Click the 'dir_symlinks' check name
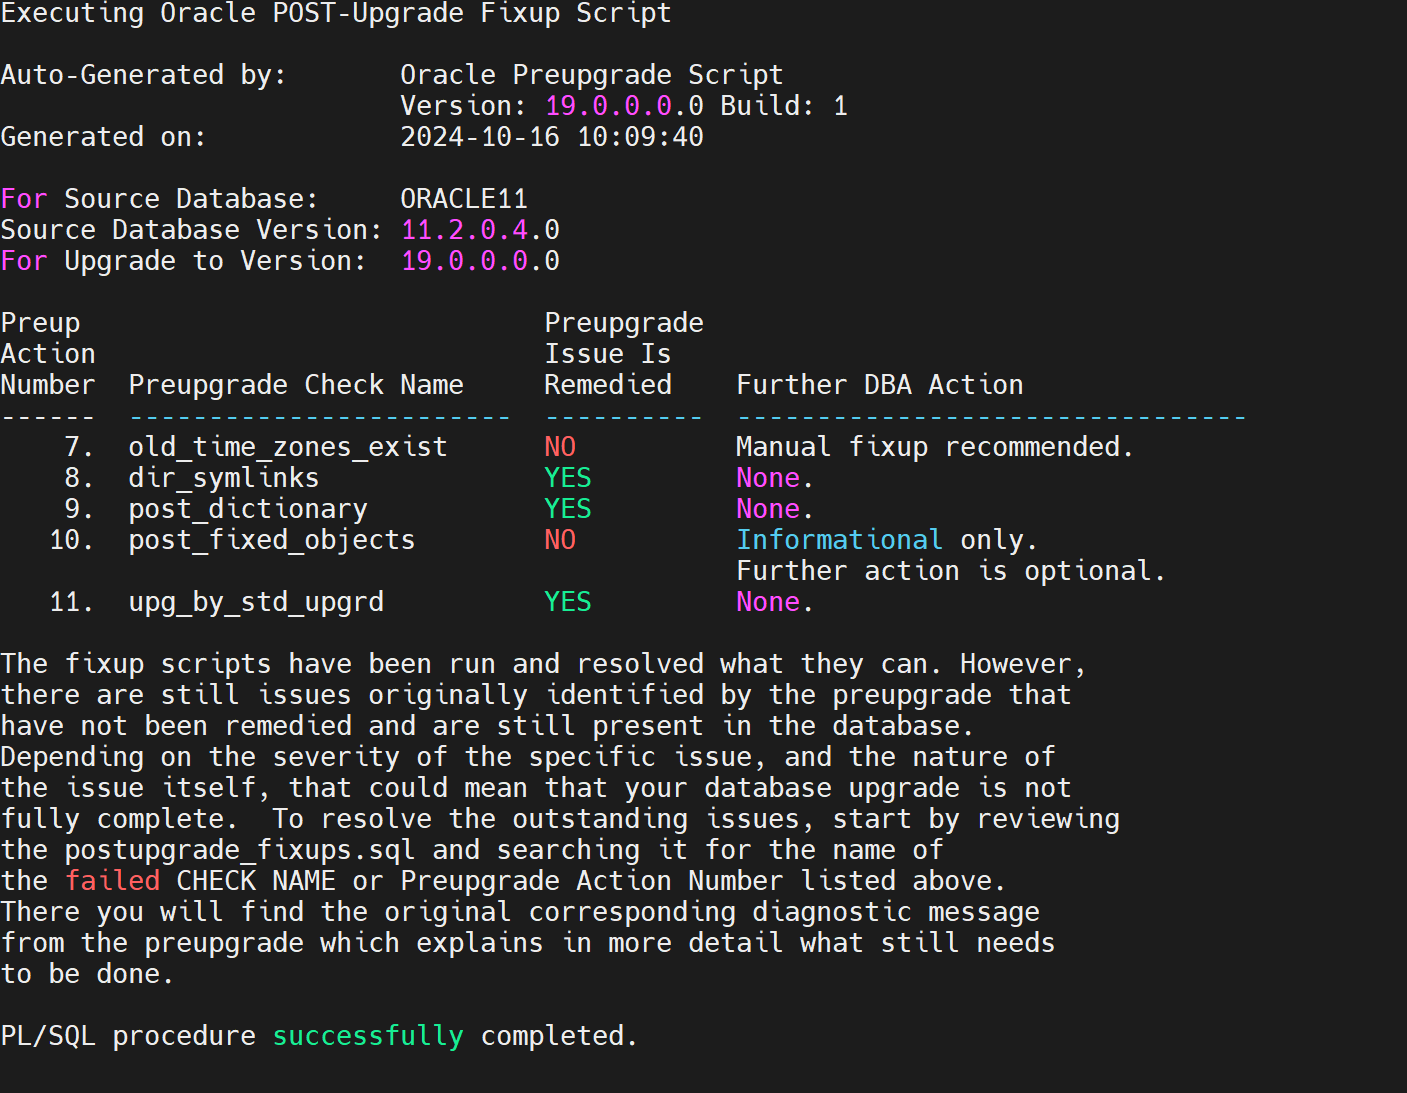 click(224, 478)
